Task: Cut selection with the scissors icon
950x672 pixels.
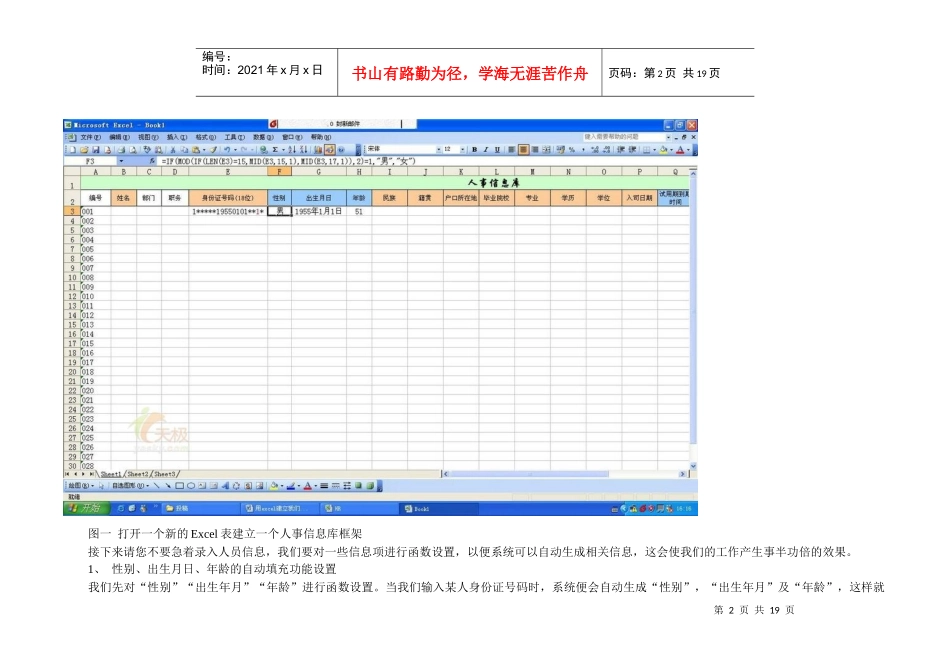Action: 173,150
